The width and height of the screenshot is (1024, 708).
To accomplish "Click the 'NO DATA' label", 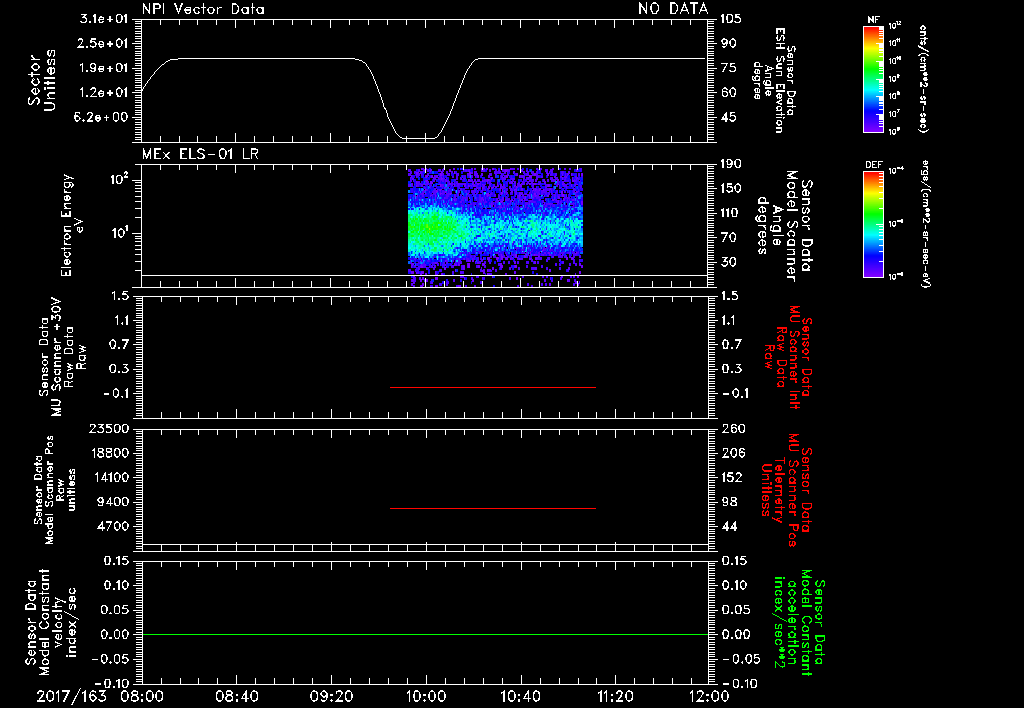I will tap(673, 8).
